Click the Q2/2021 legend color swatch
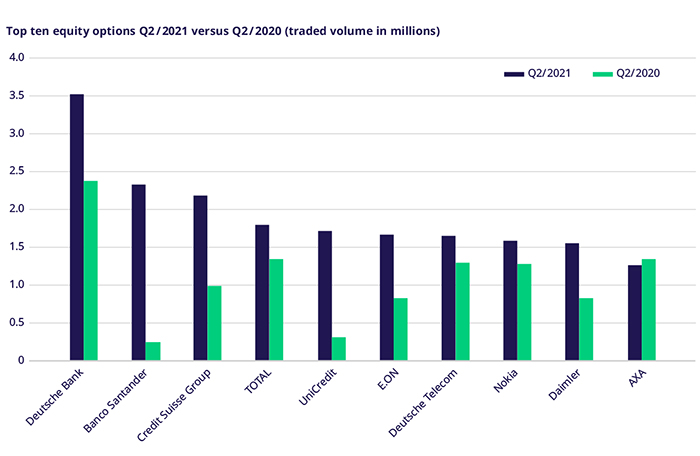Image resolution: width=700 pixels, height=456 pixels. [x=516, y=73]
